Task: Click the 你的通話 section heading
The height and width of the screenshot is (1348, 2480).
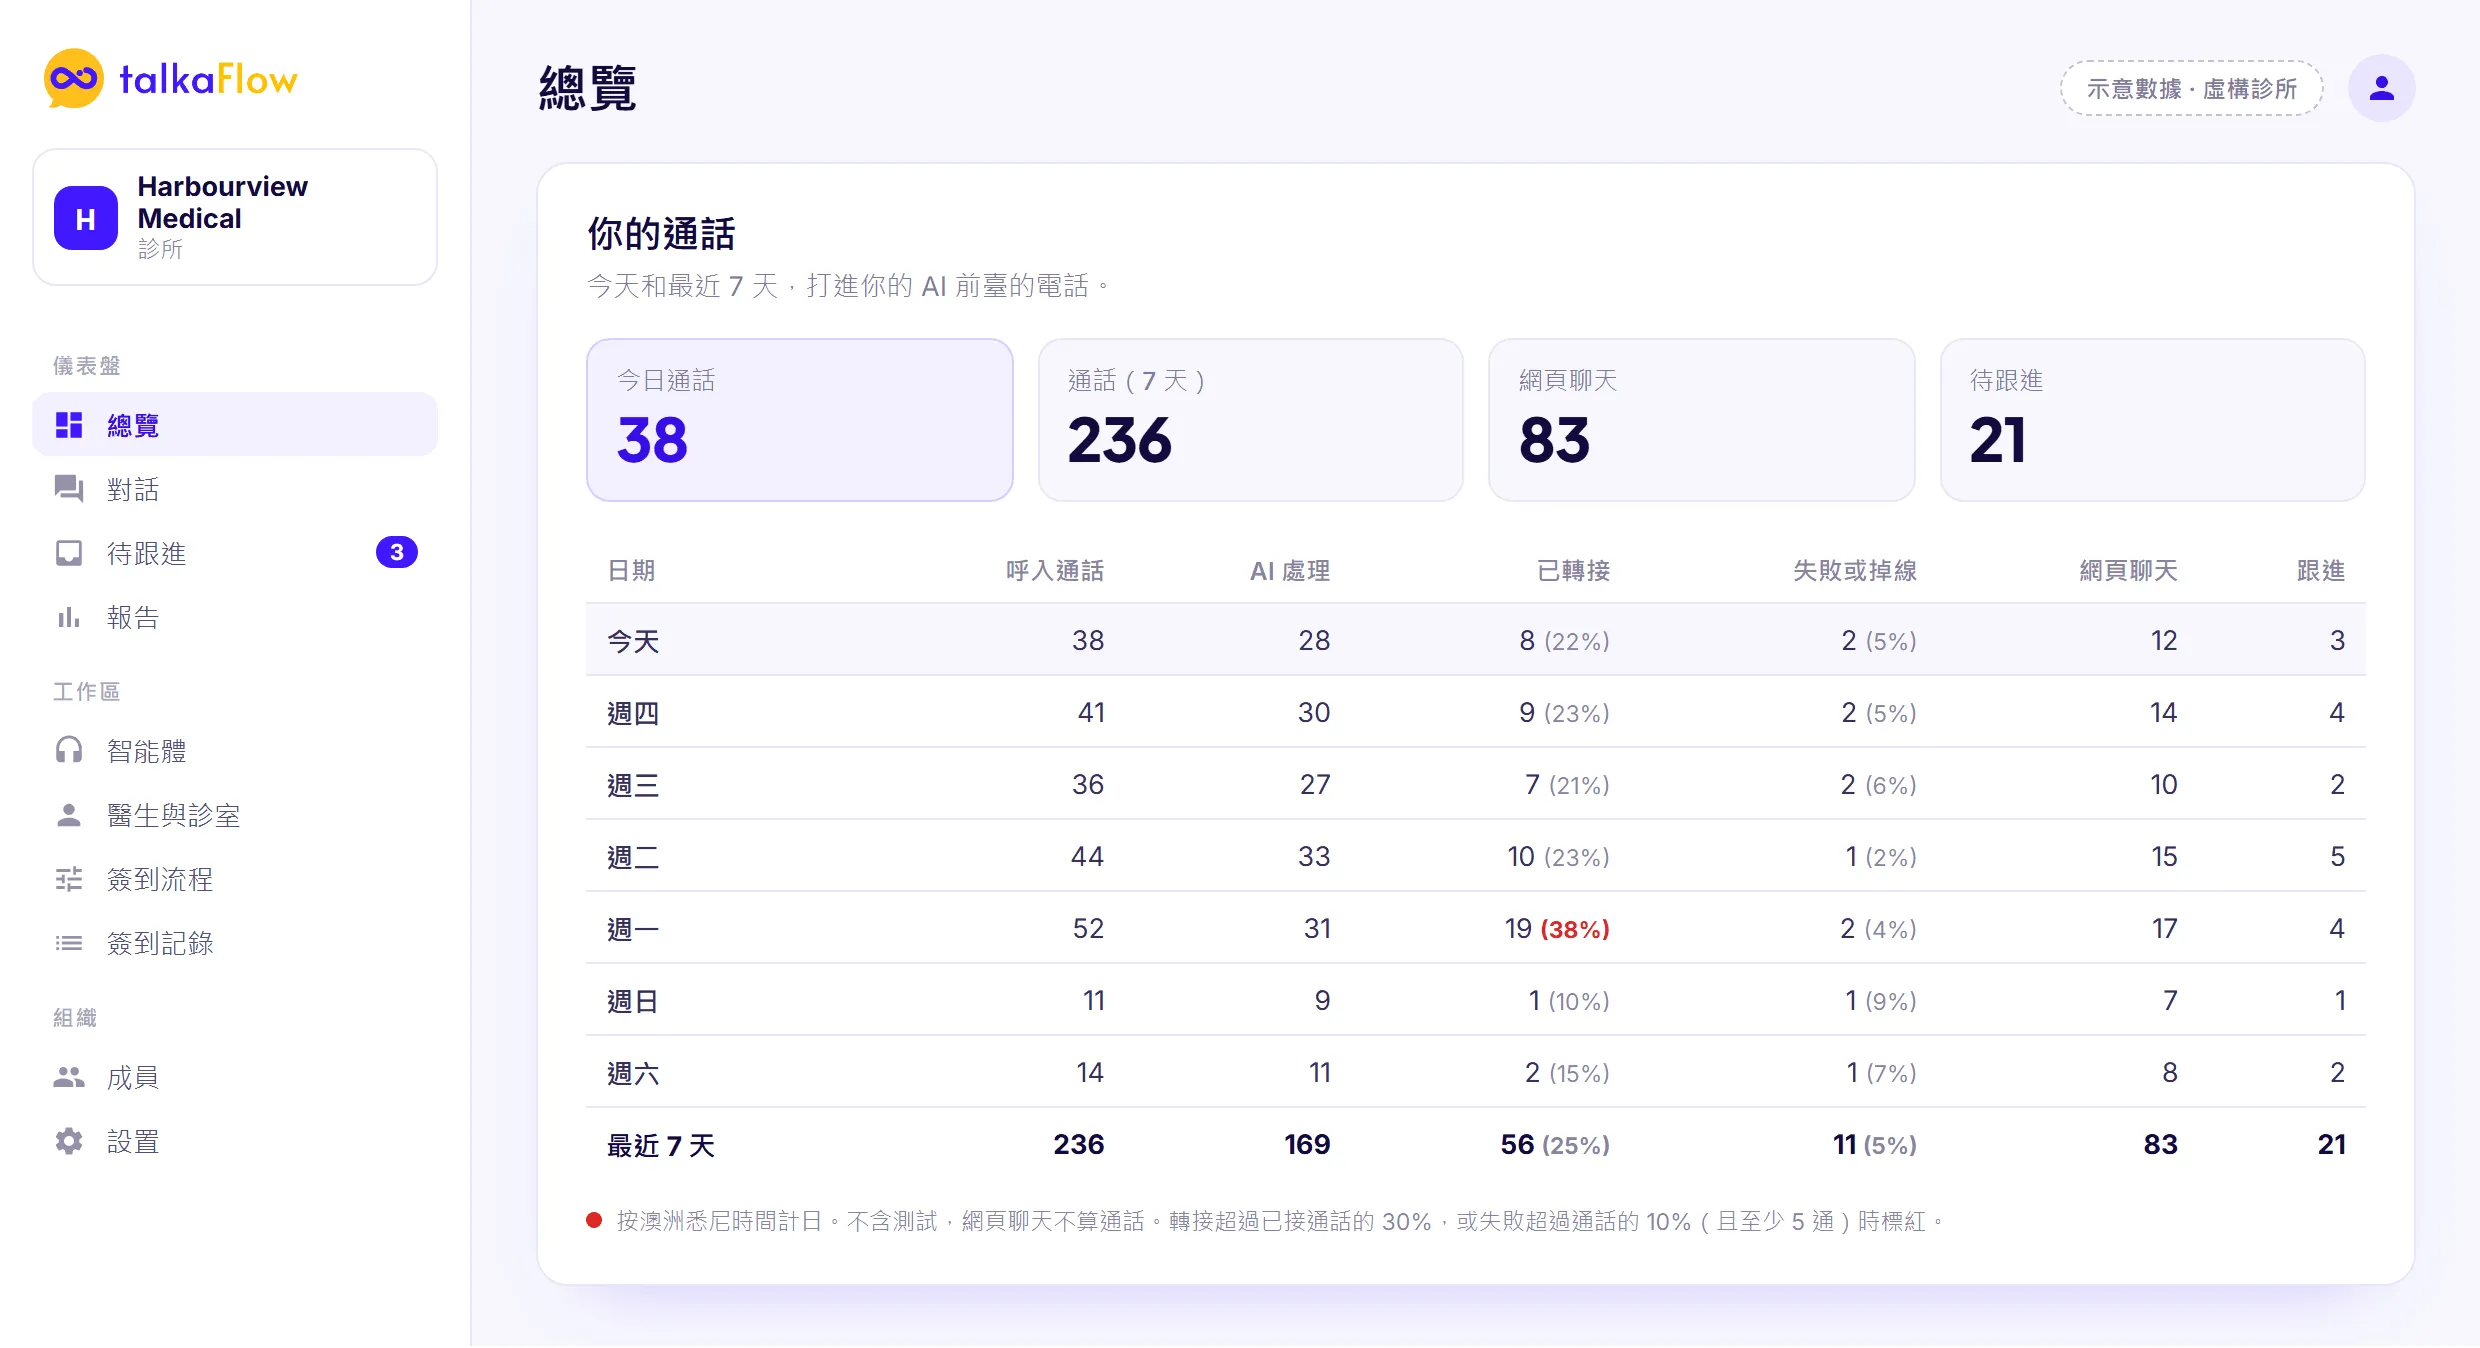Action: click(661, 234)
